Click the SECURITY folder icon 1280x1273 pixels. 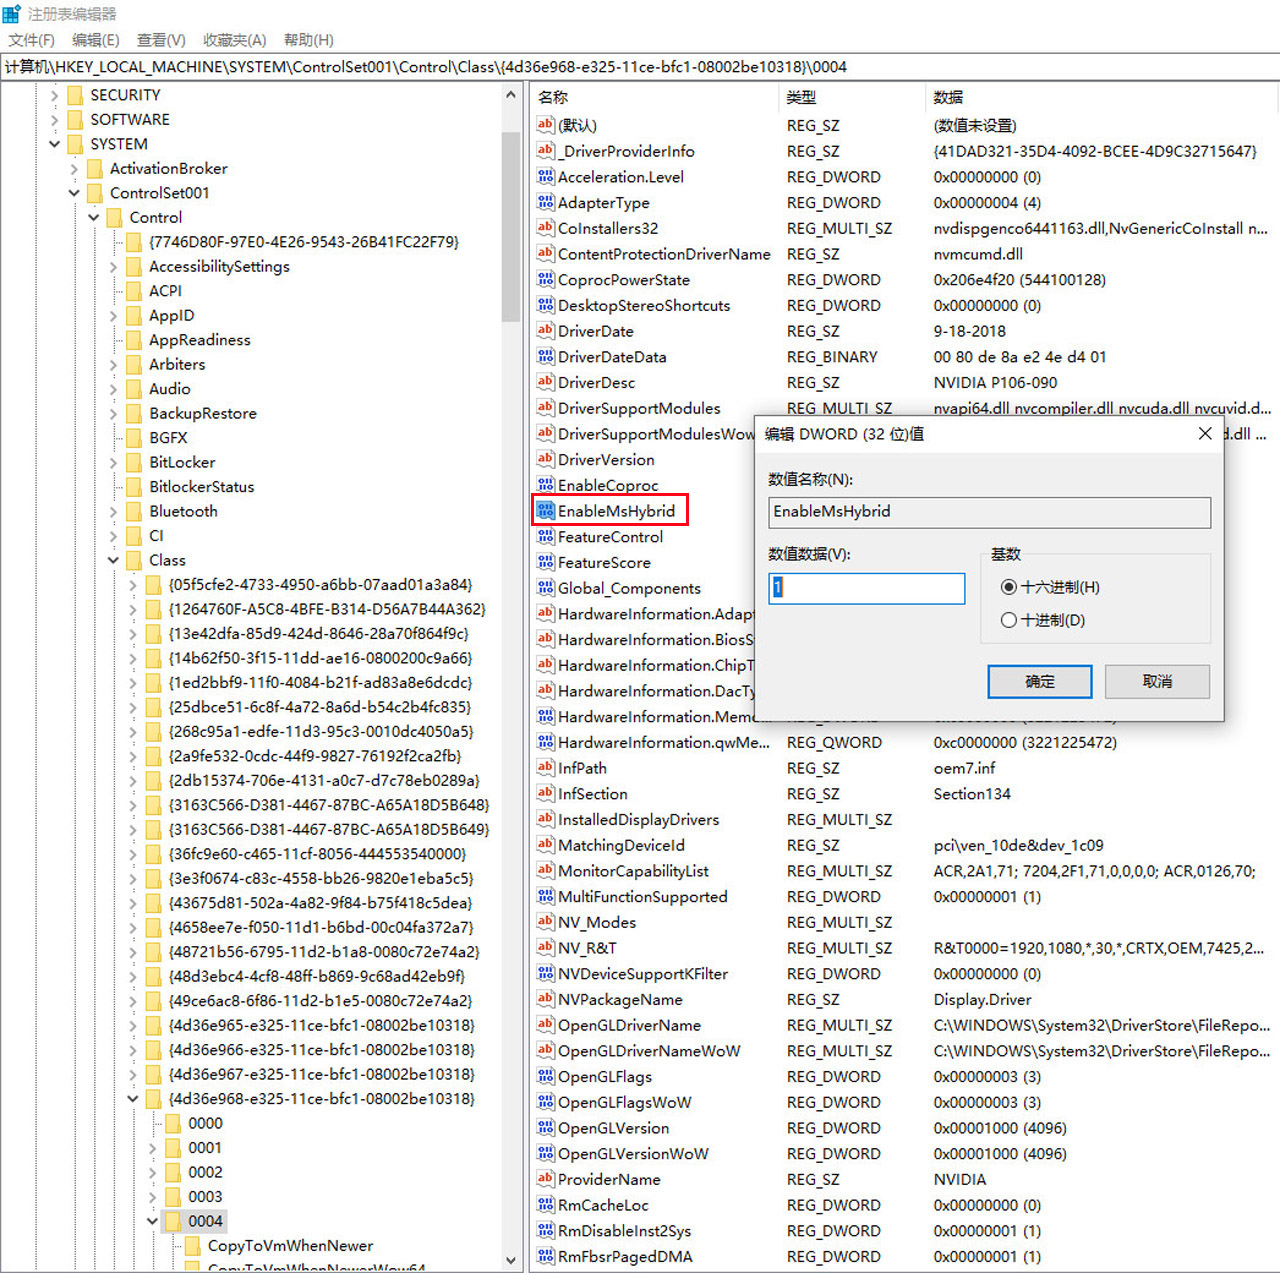click(75, 95)
